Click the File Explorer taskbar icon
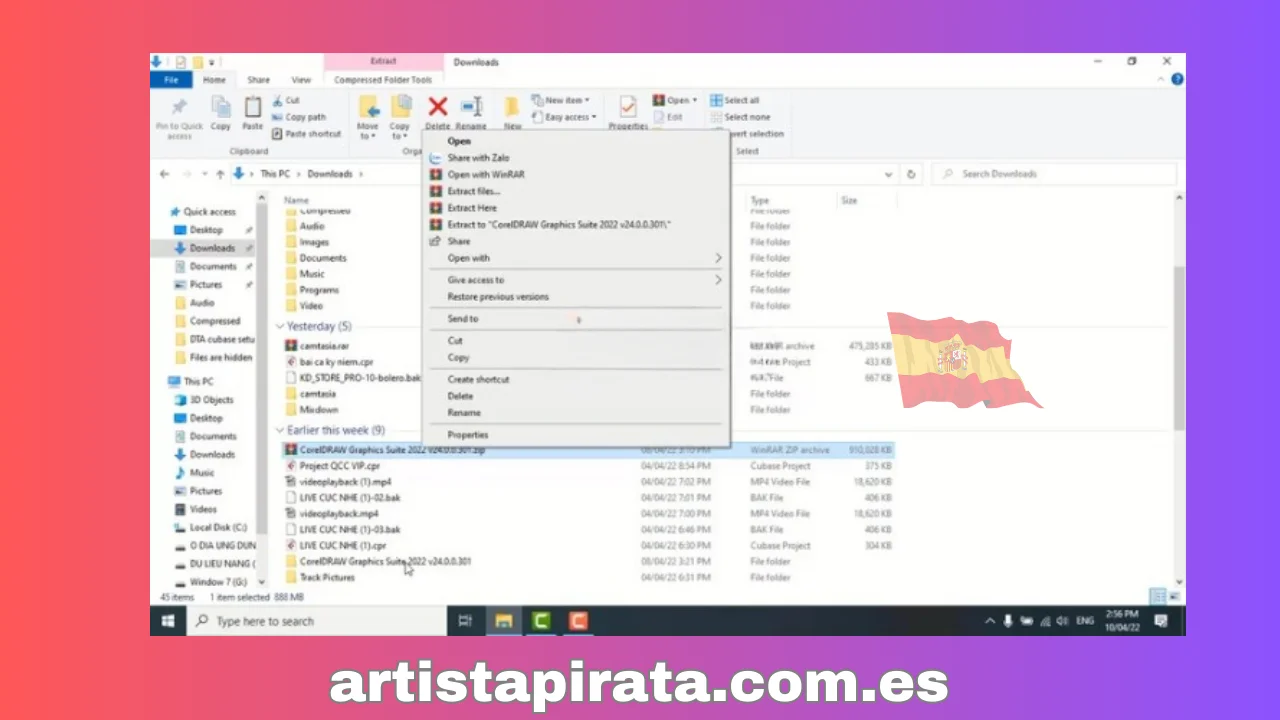 click(x=504, y=621)
